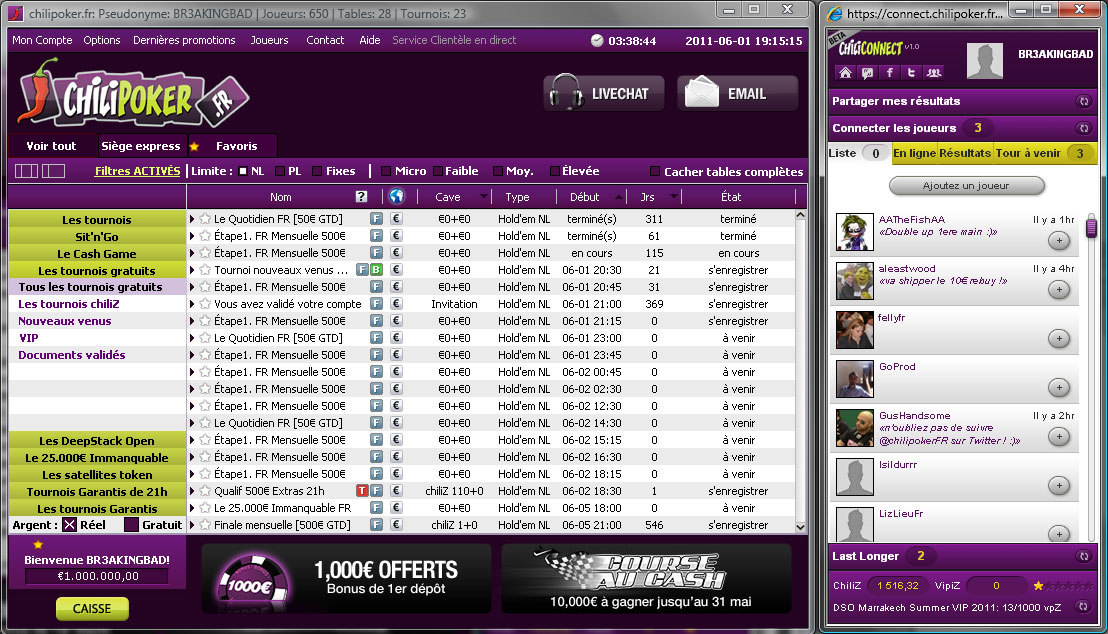
Task: Open the Options menu
Action: tap(102, 40)
